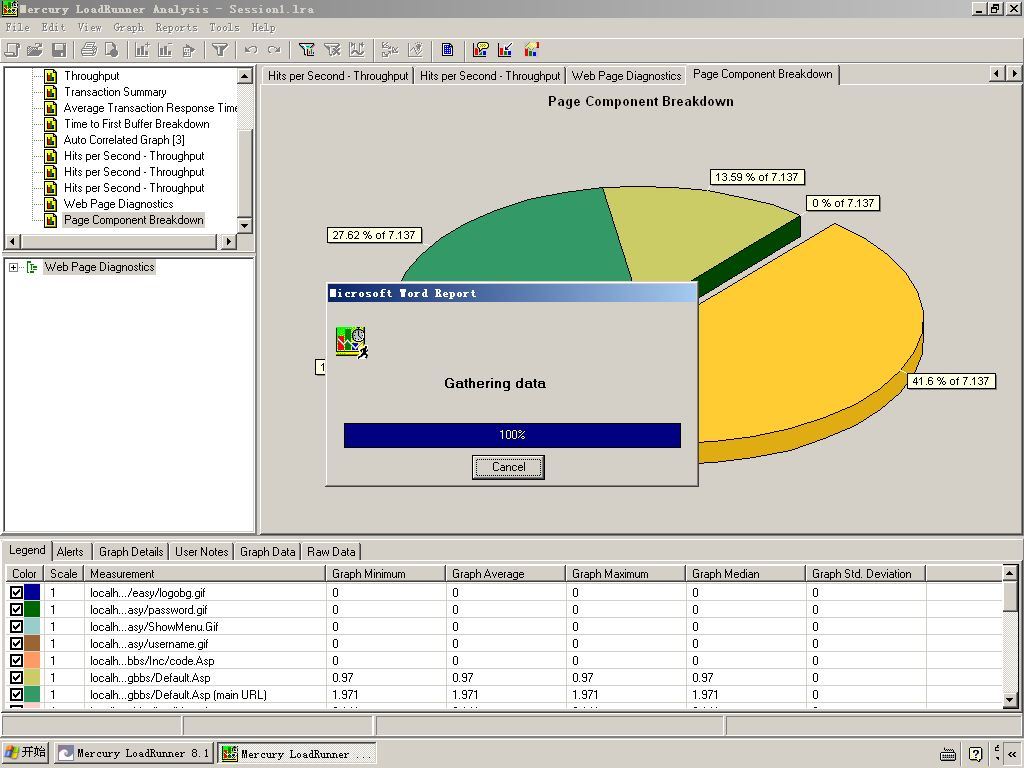
Task: Click the New session toolbar icon
Action: coord(12,50)
